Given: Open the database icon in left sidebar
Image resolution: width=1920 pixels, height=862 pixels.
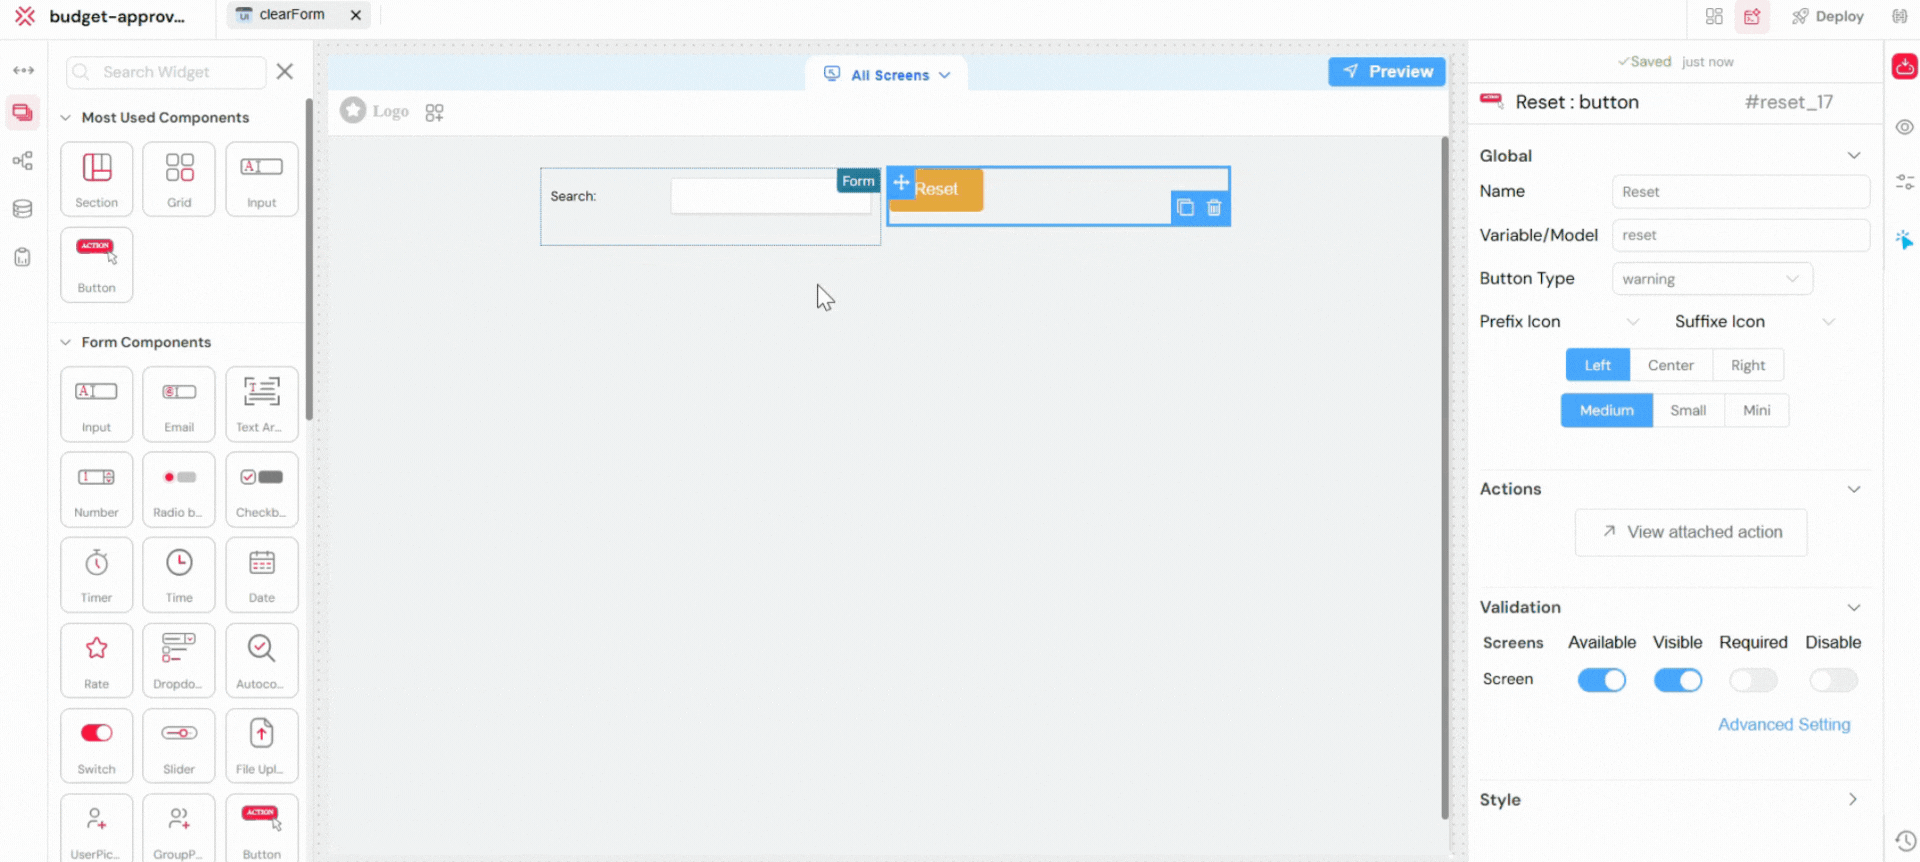Looking at the screenshot, I should 22,209.
